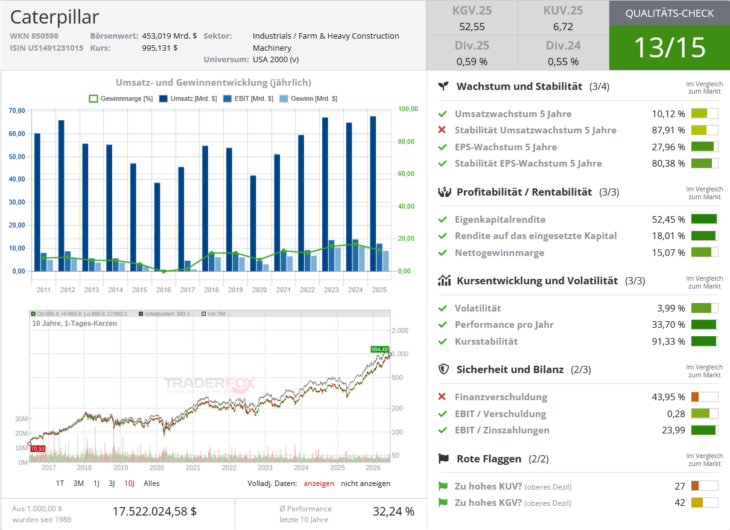Click the 17.522.024,58 $ result value
Screen dimensions: 730x530
(x=155, y=511)
